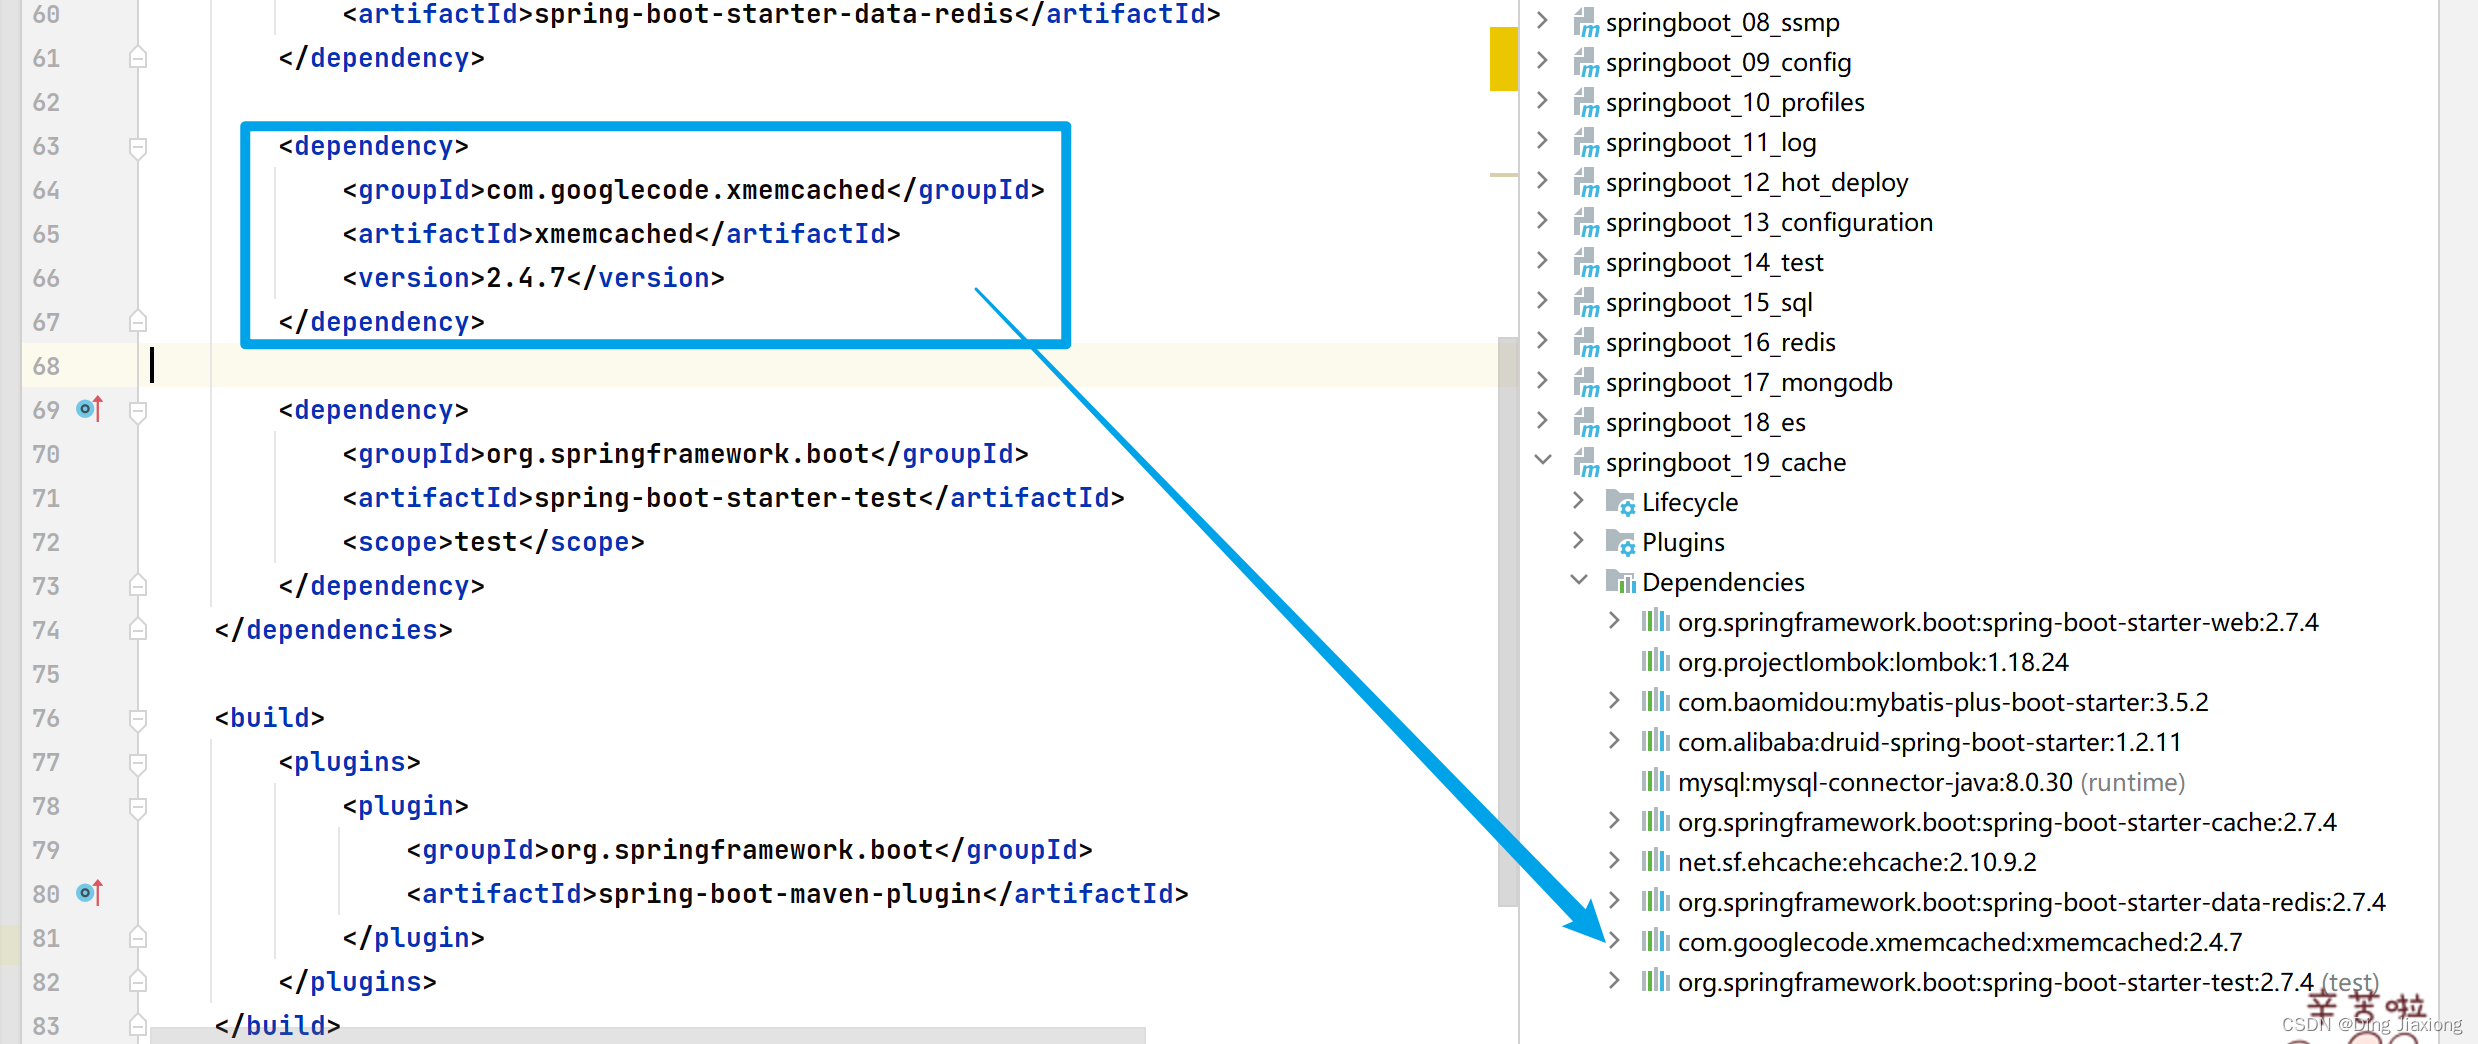The image size is (2478, 1044).
Task: Click the Maven module icon for springboot_16_redis
Action: pyautogui.click(x=1585, y=342)
